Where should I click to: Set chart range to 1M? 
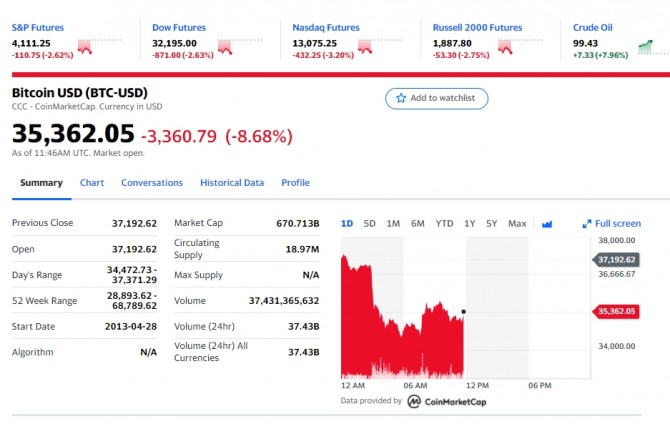393,224
